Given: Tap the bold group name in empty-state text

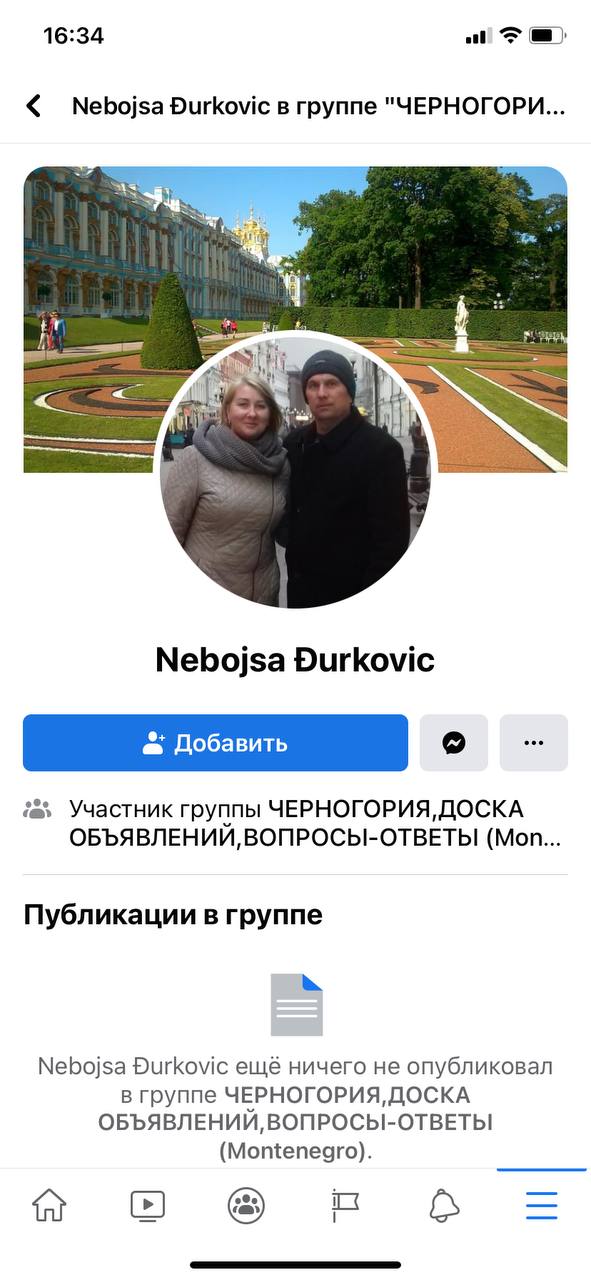Looking at the screenshot, I should pyautogui.click(x=296, y=1123).
